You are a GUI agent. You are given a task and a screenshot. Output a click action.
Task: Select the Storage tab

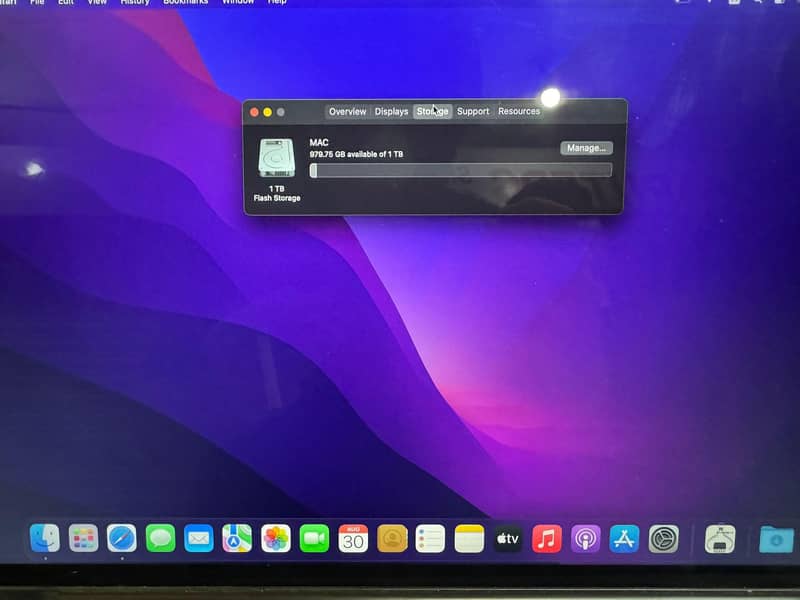click(x=432, y=111)
